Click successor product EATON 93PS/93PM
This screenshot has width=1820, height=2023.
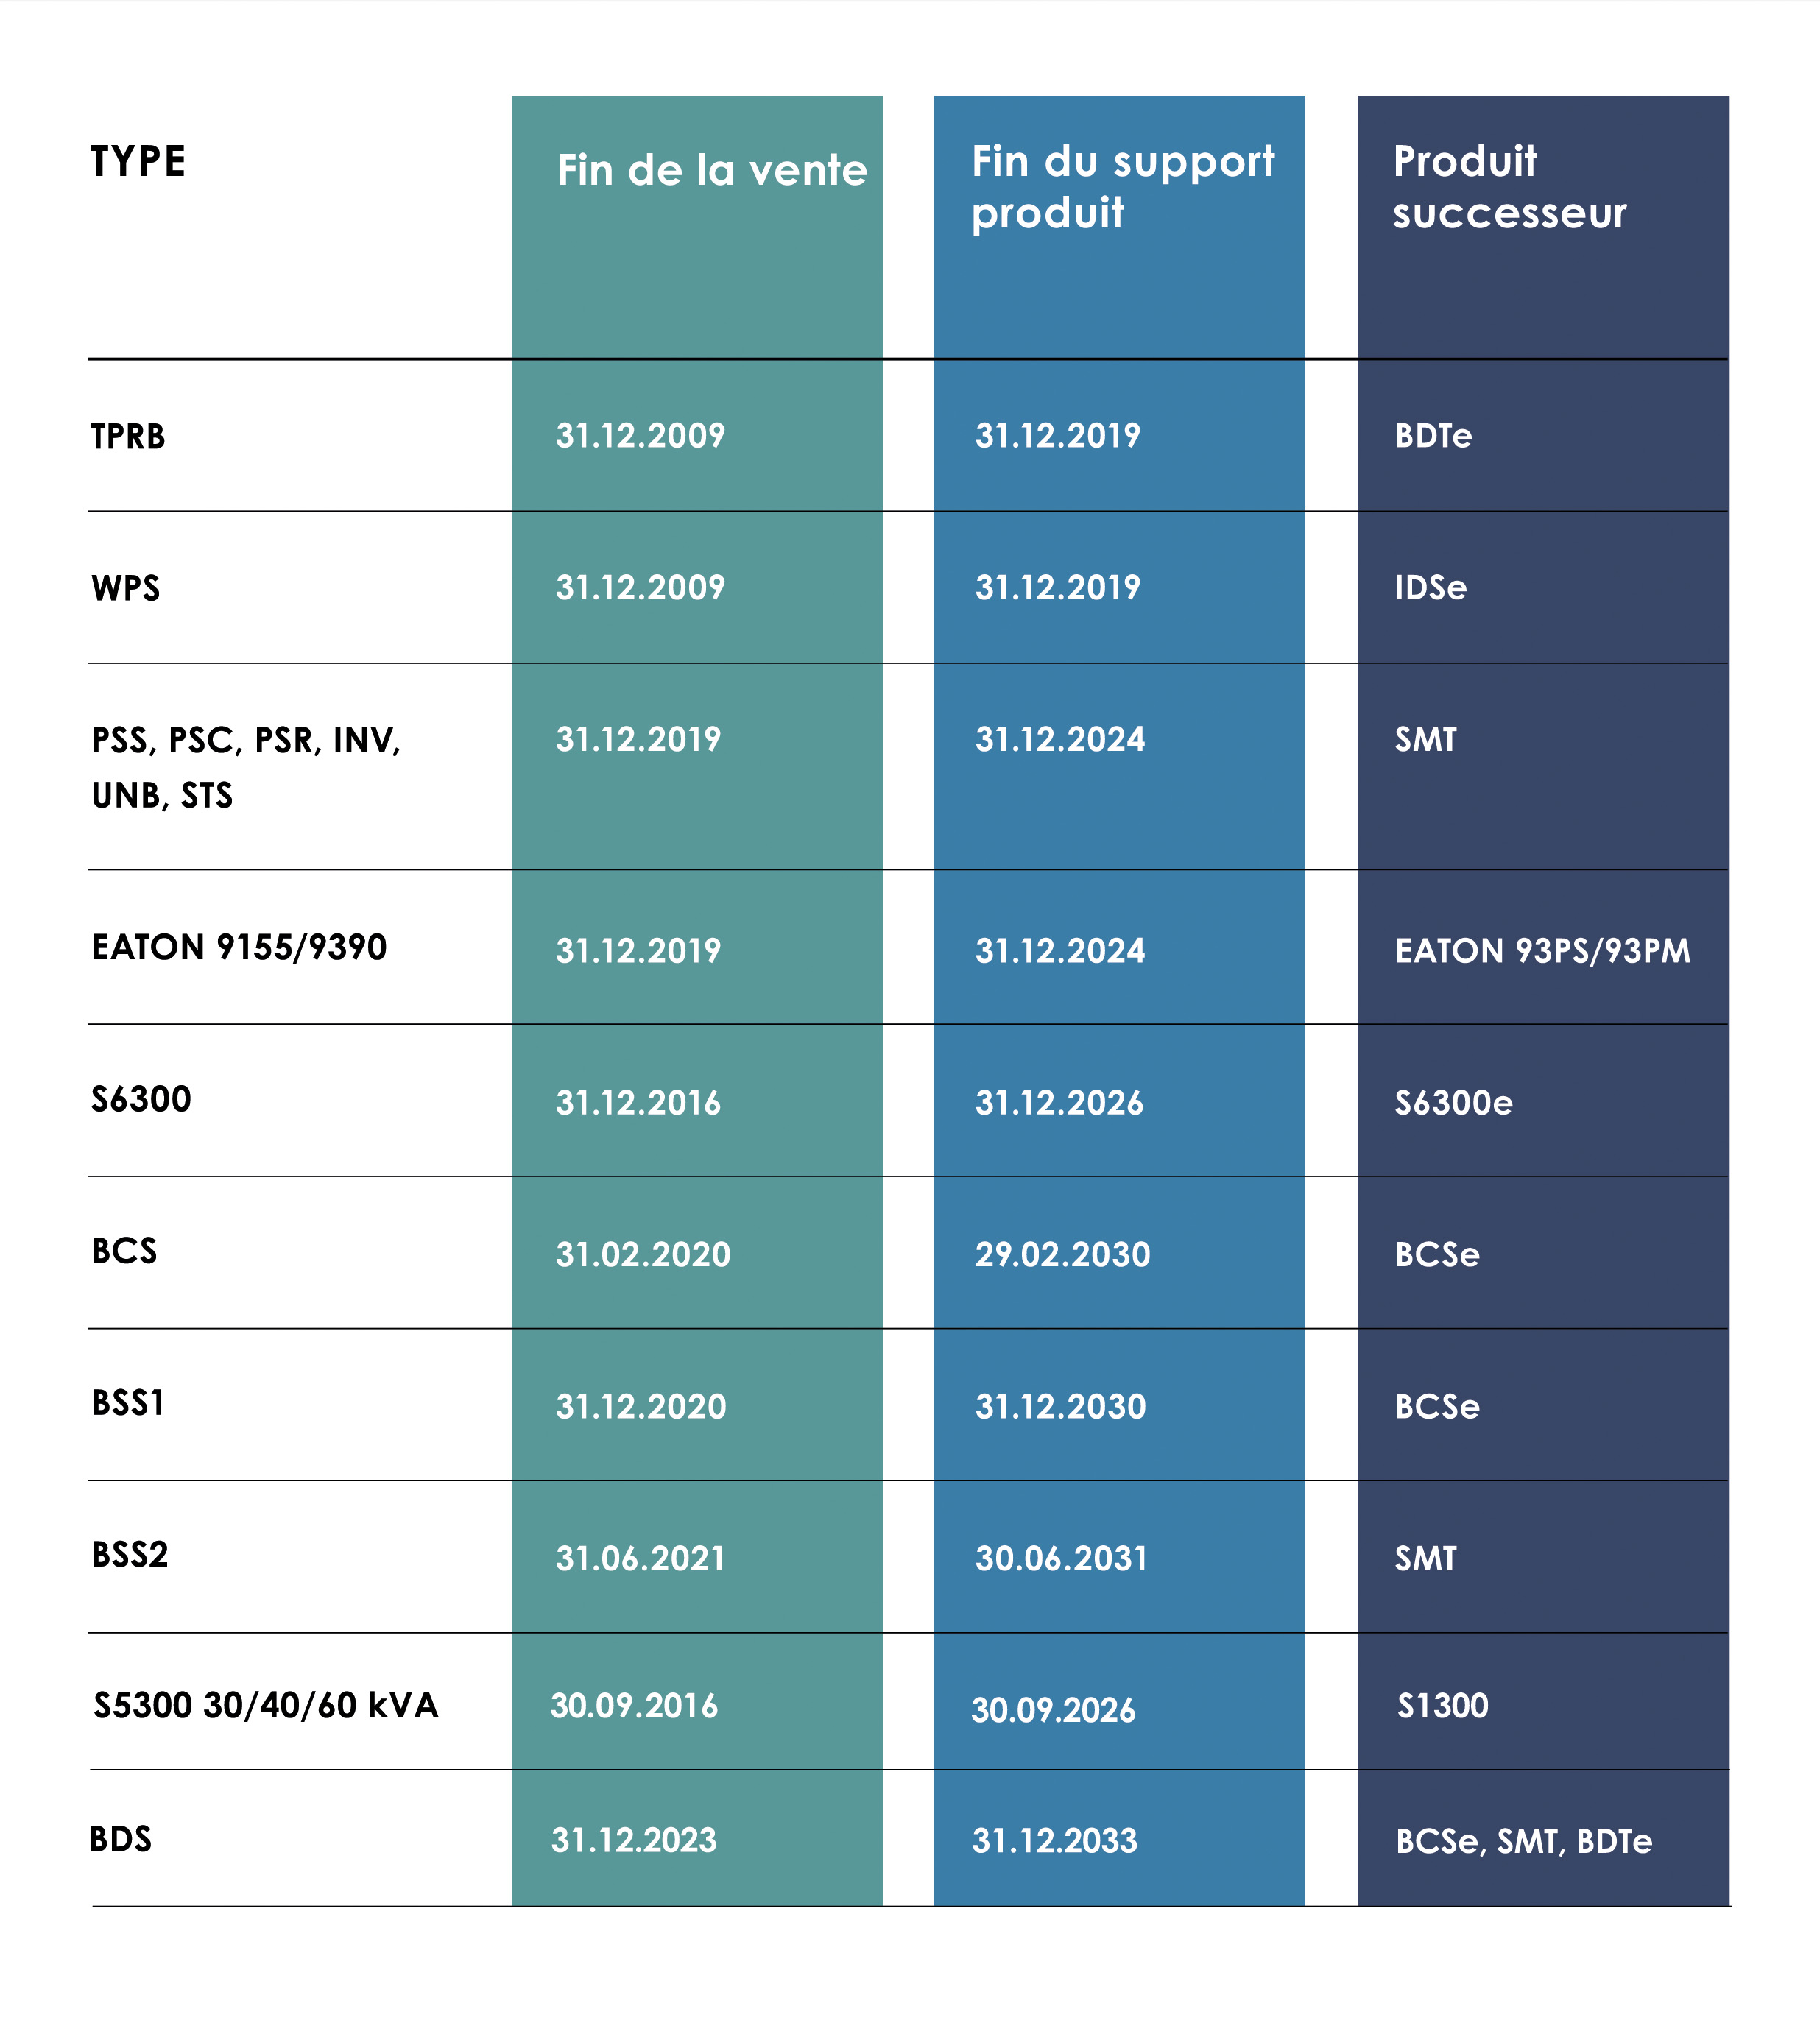(1542, 951)
